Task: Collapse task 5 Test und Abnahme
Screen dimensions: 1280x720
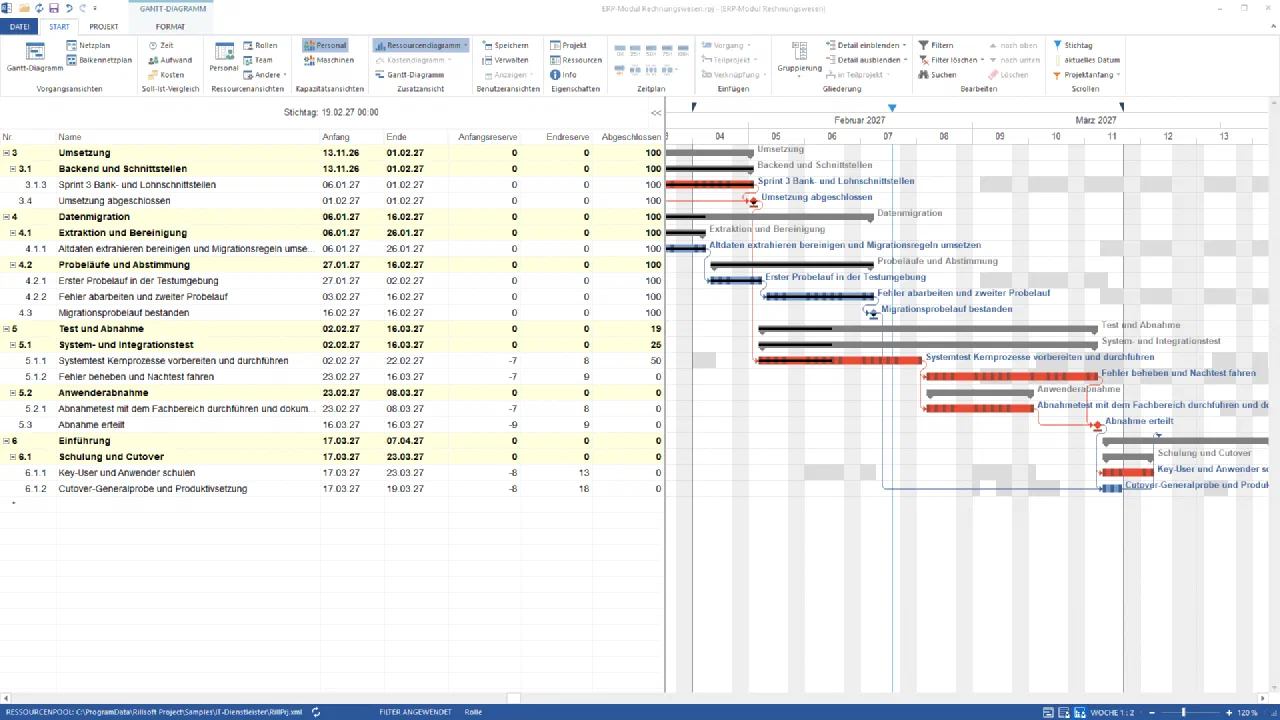Action: (6, 329)
